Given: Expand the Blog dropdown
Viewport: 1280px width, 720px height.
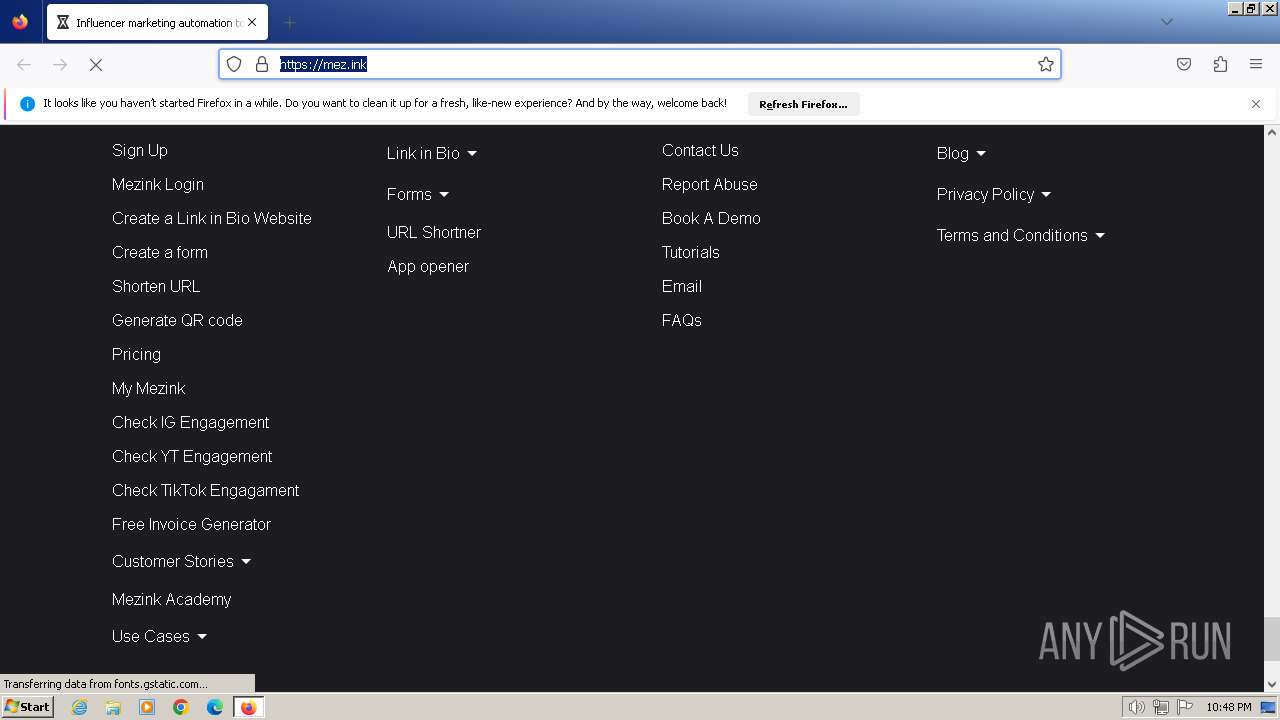Looking at the screenshot, I should (961, 153).
